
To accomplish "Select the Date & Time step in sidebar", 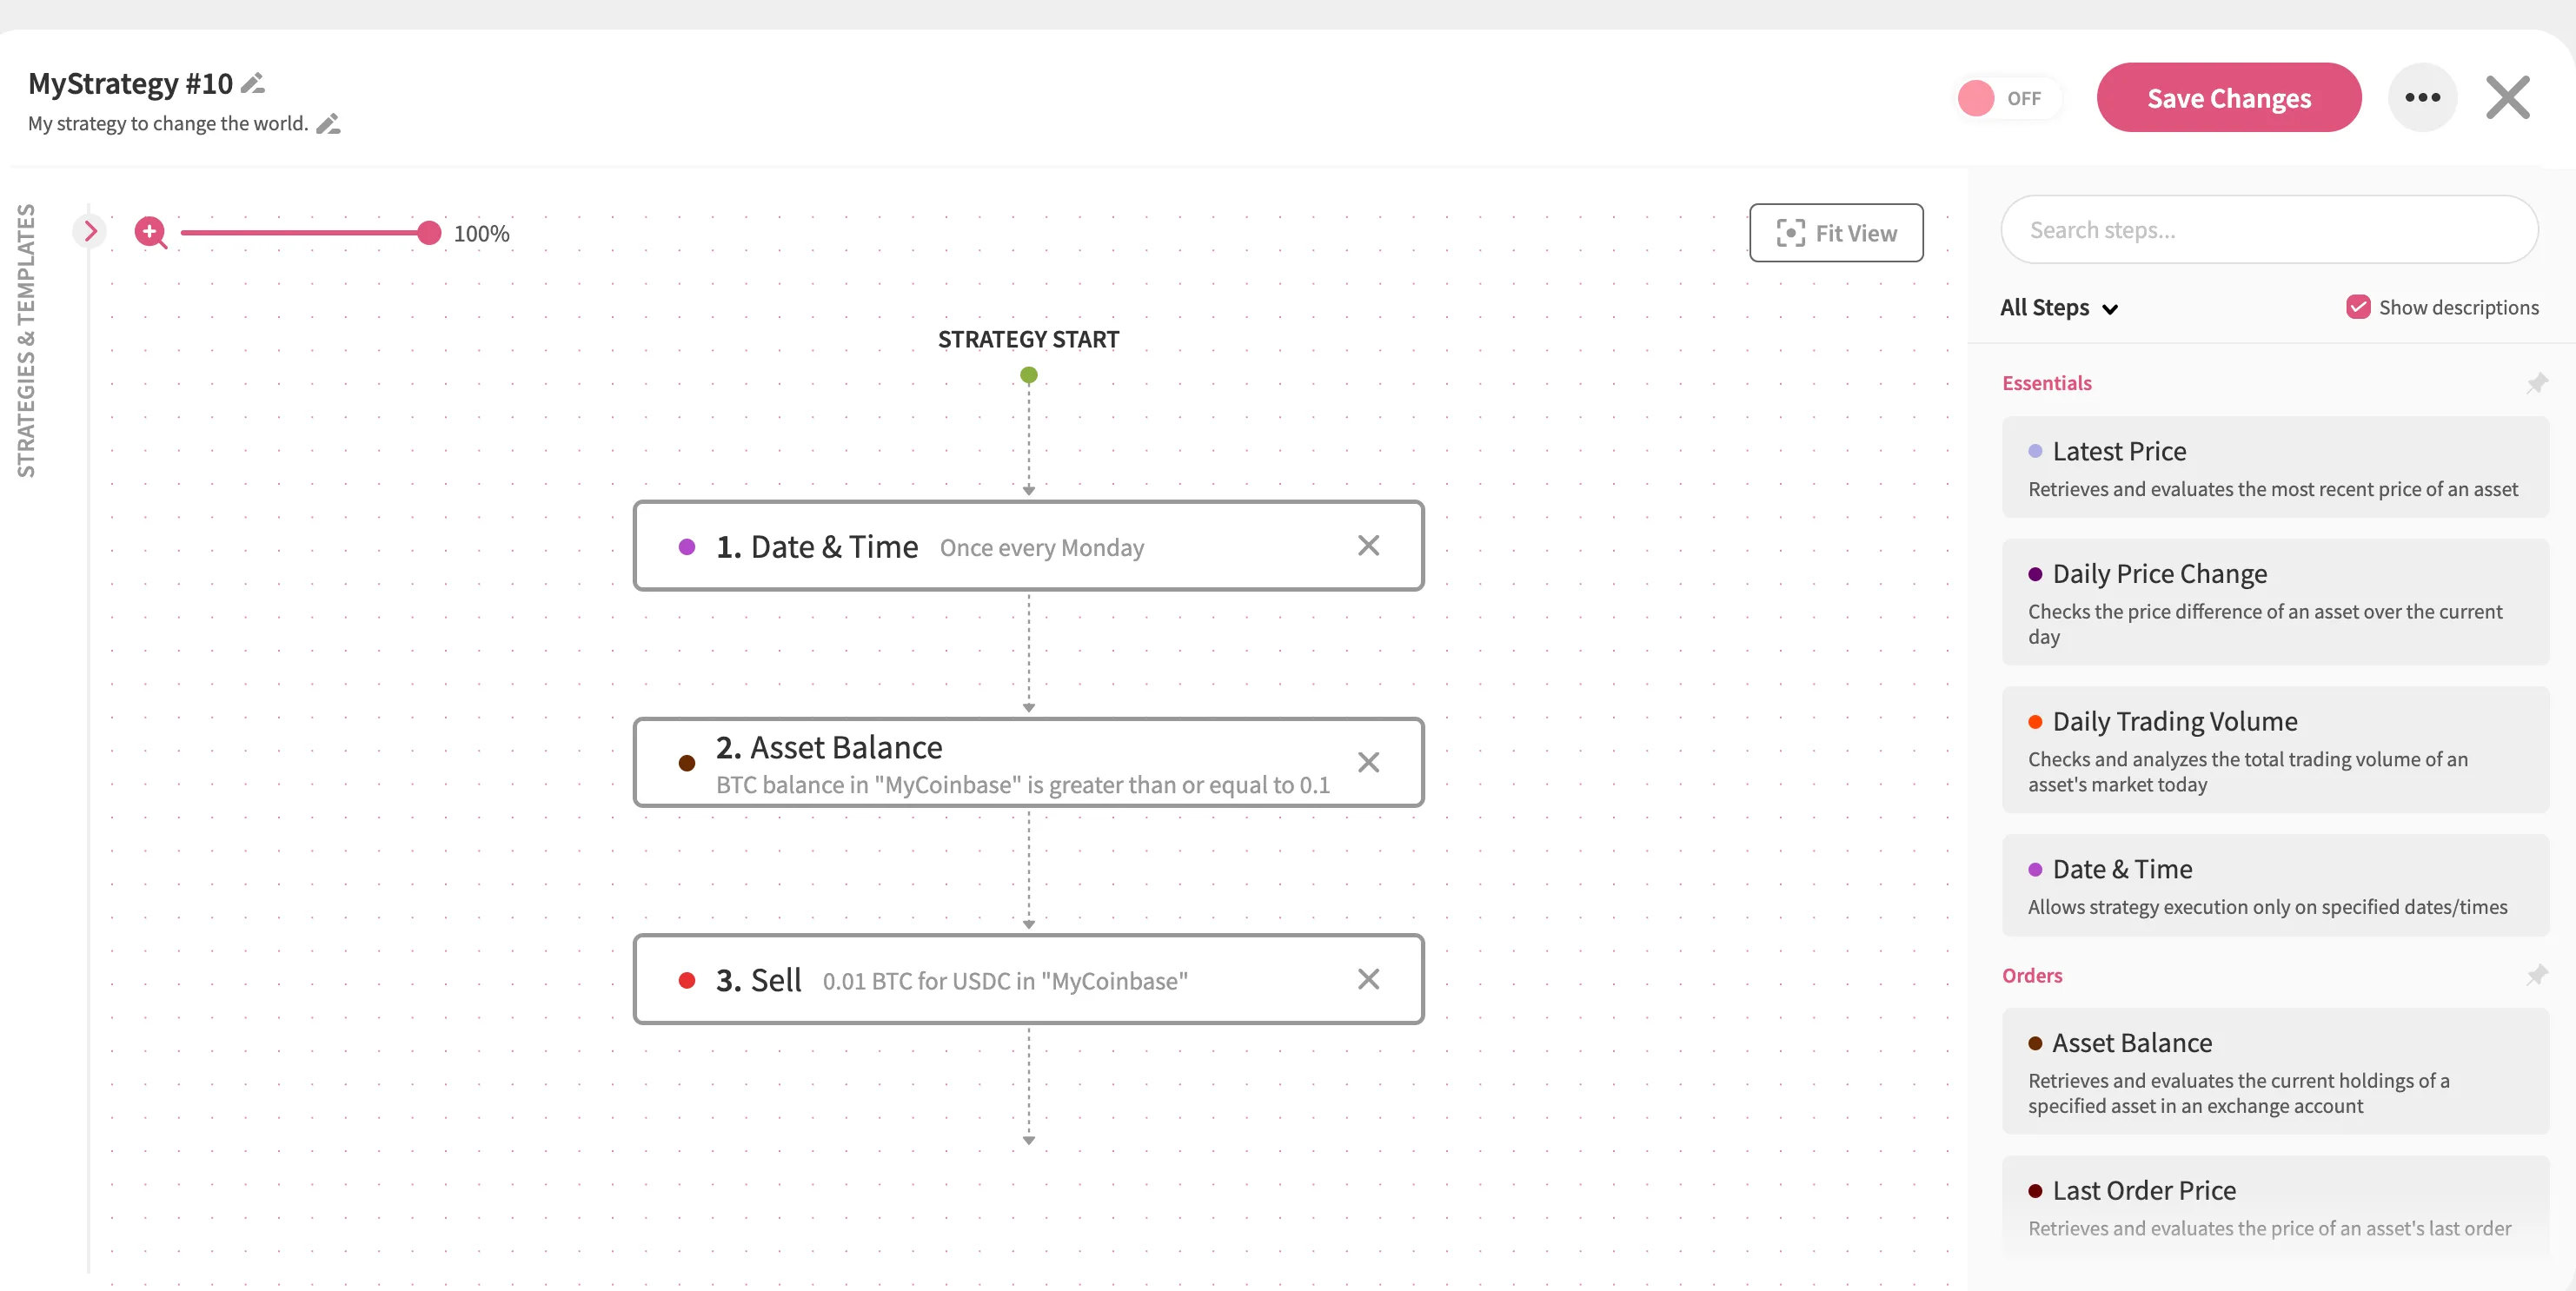I will pos(2275,885).
